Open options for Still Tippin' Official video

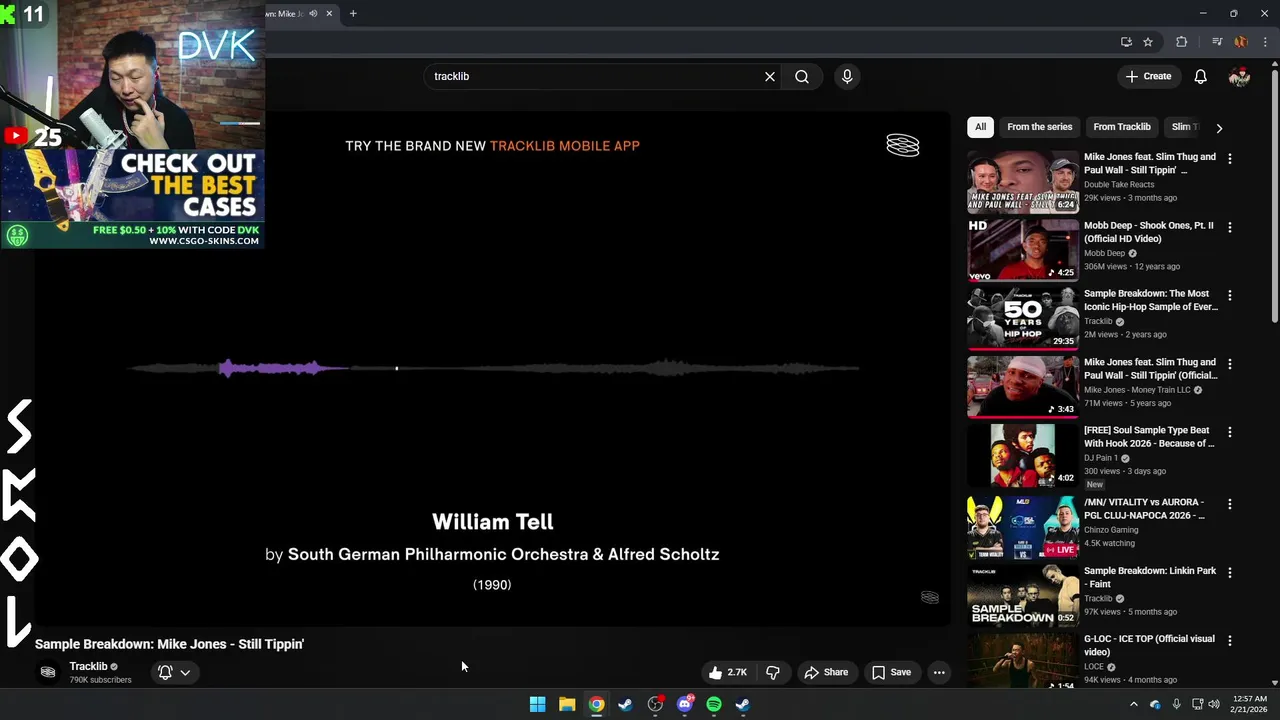point(1230,364)
